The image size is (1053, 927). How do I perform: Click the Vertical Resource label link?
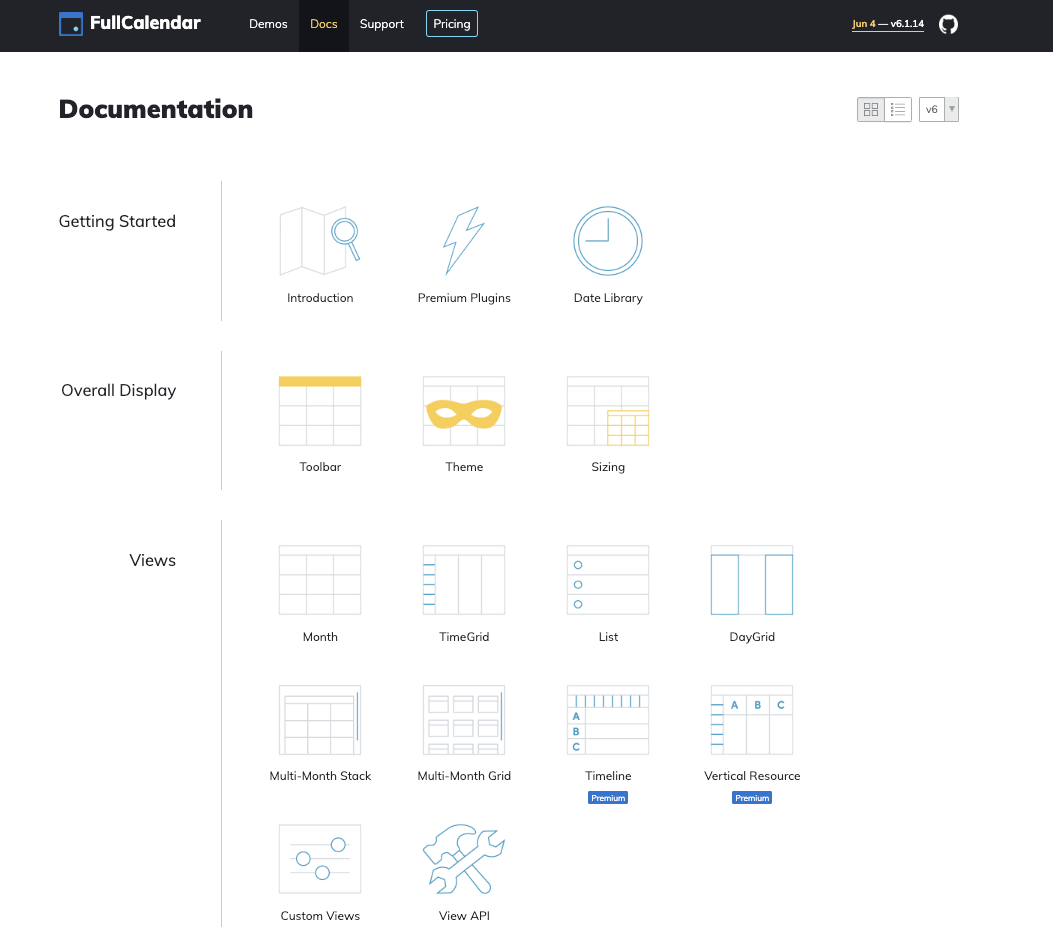point(751,776)
